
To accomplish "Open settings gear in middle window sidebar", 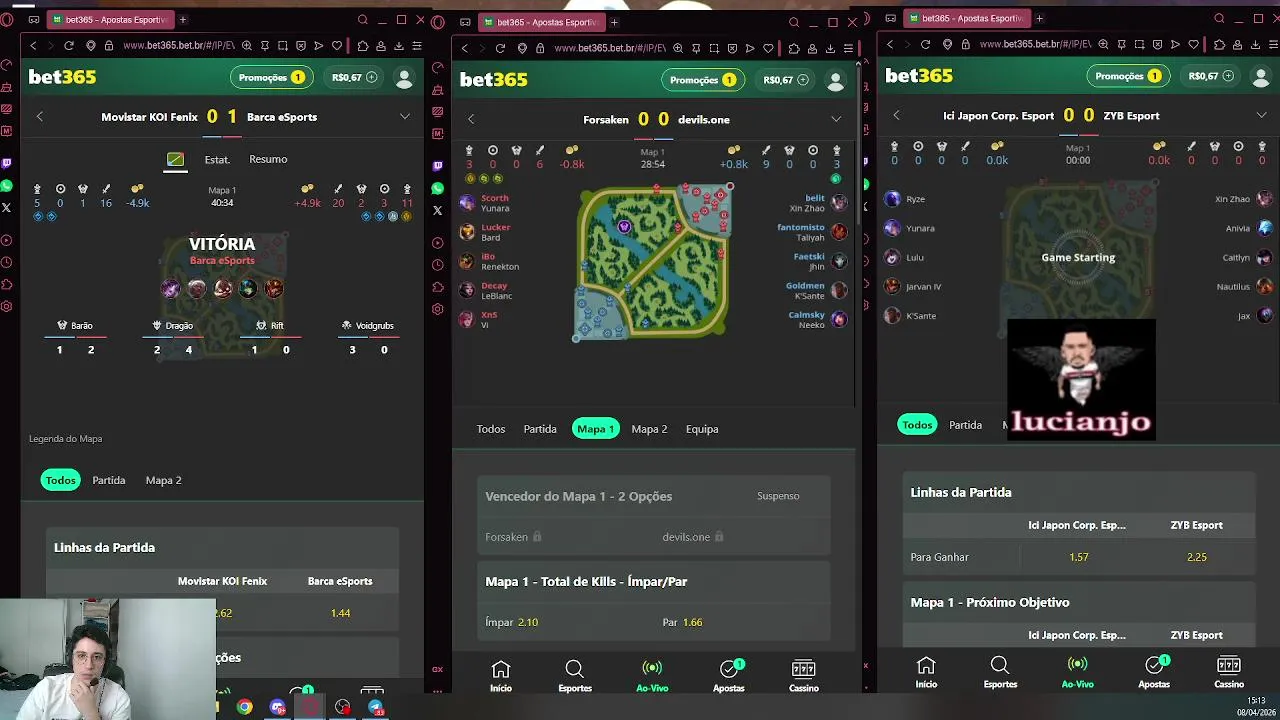I will tap(437, 309).
